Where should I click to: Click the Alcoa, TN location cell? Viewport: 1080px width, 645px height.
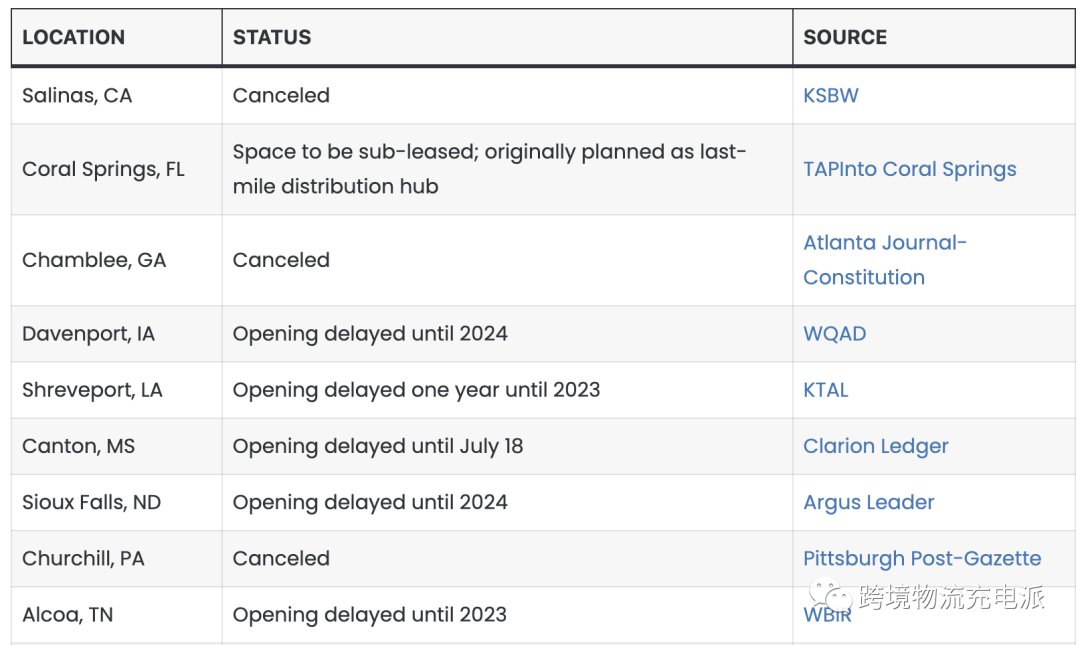67,614
